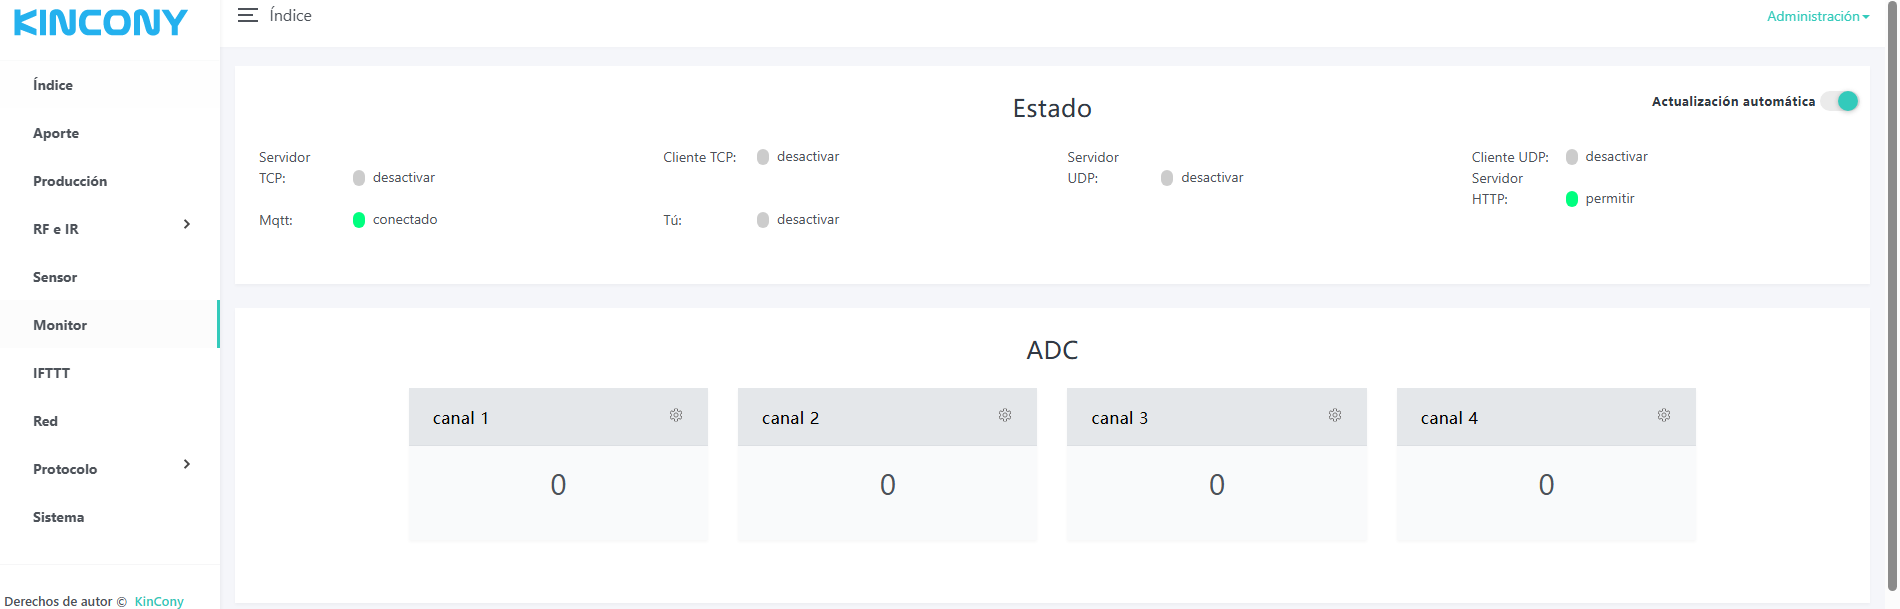
Task: Open canal 2 settings gear
Action: [1005, 415]
